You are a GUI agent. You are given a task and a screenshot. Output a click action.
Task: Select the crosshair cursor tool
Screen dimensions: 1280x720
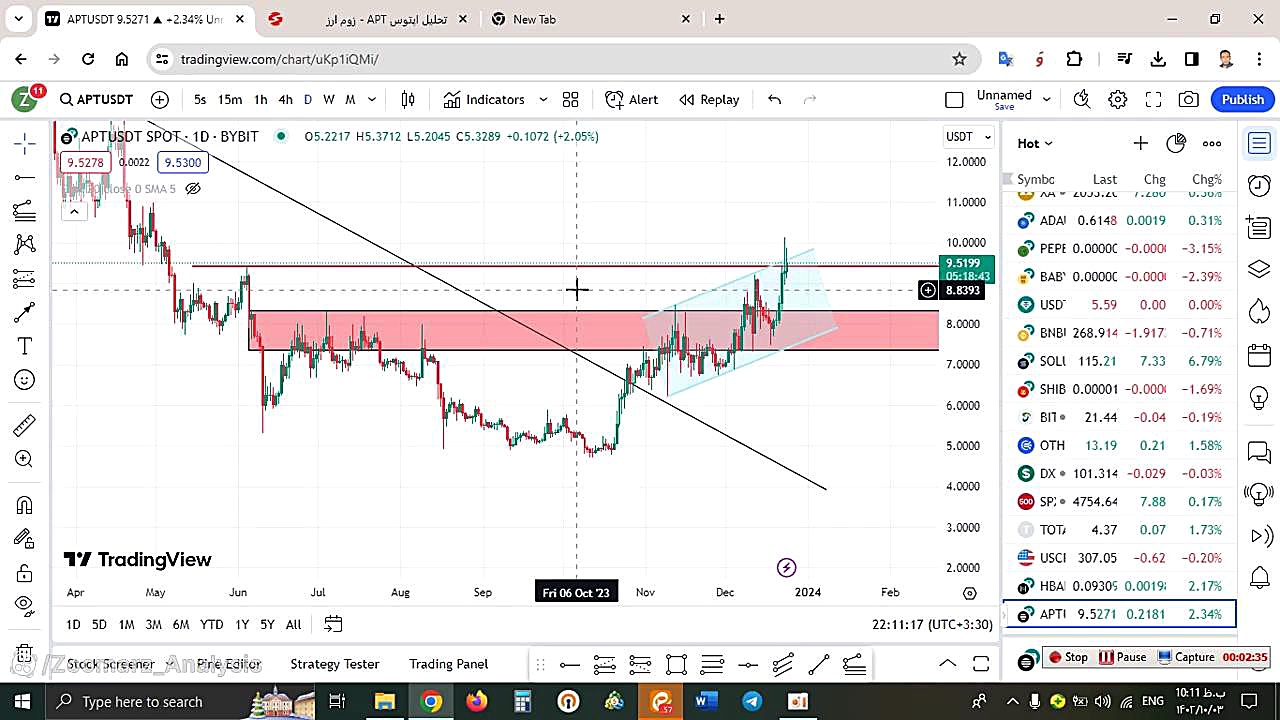(24, 144)
